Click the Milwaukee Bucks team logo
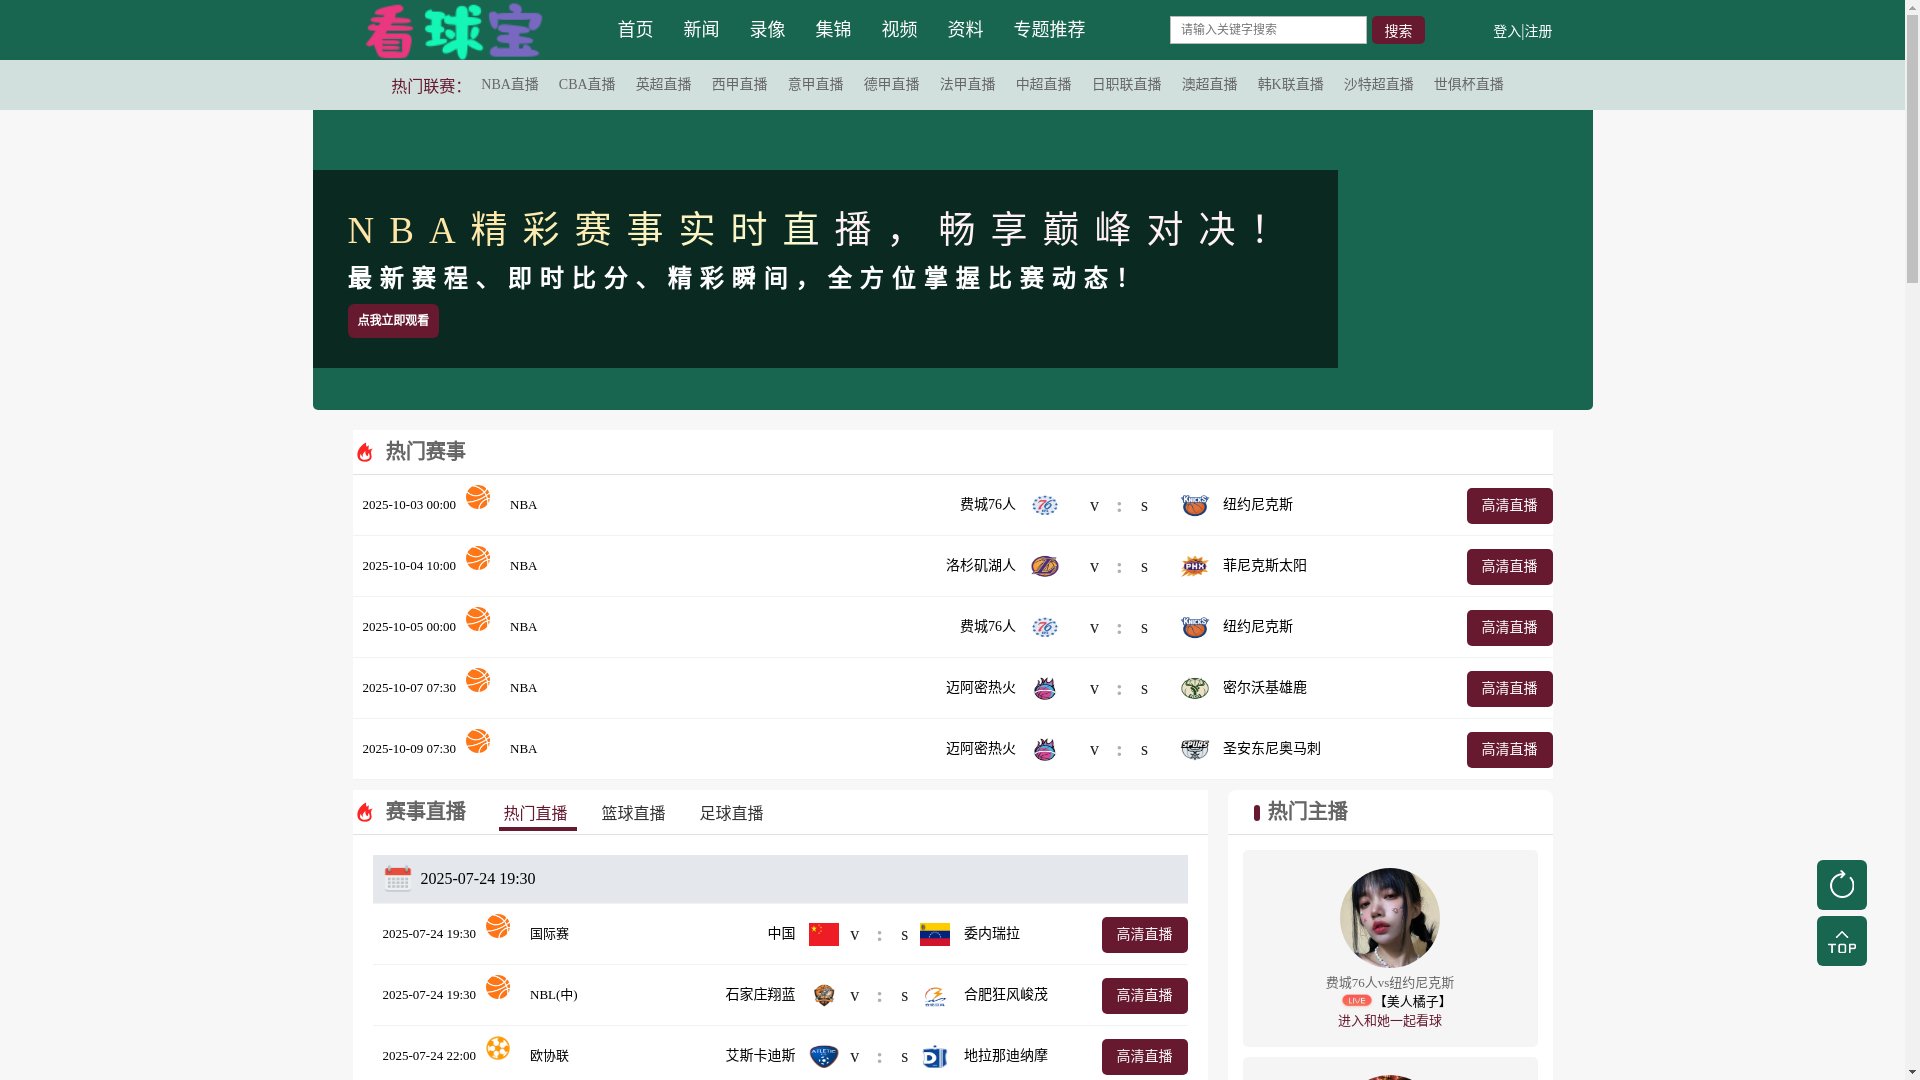The width and height of the screenshot is (1920, 1080). pos(1195,689)
